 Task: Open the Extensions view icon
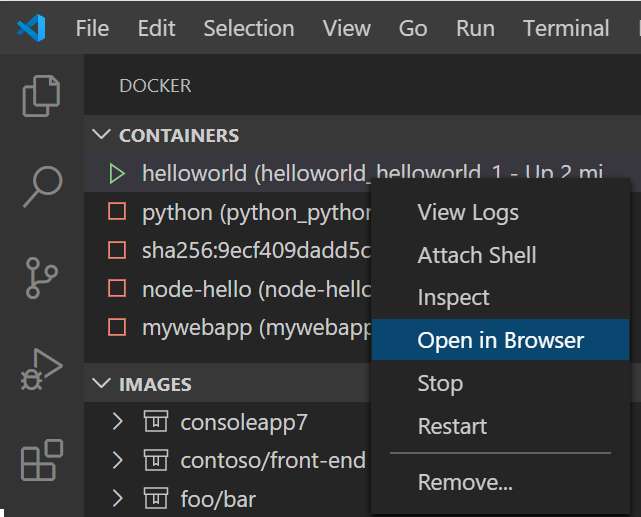(x=42, y=460)
